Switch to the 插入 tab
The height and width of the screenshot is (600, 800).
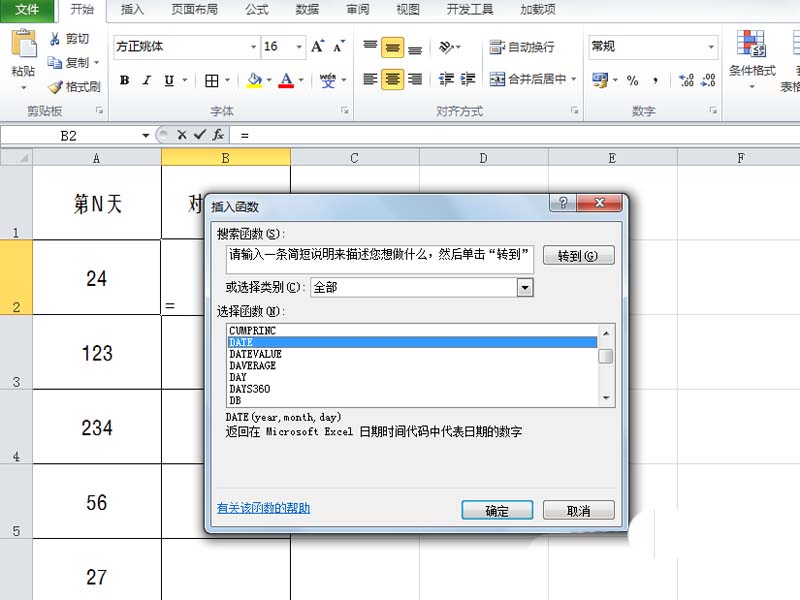click(132, 10)
